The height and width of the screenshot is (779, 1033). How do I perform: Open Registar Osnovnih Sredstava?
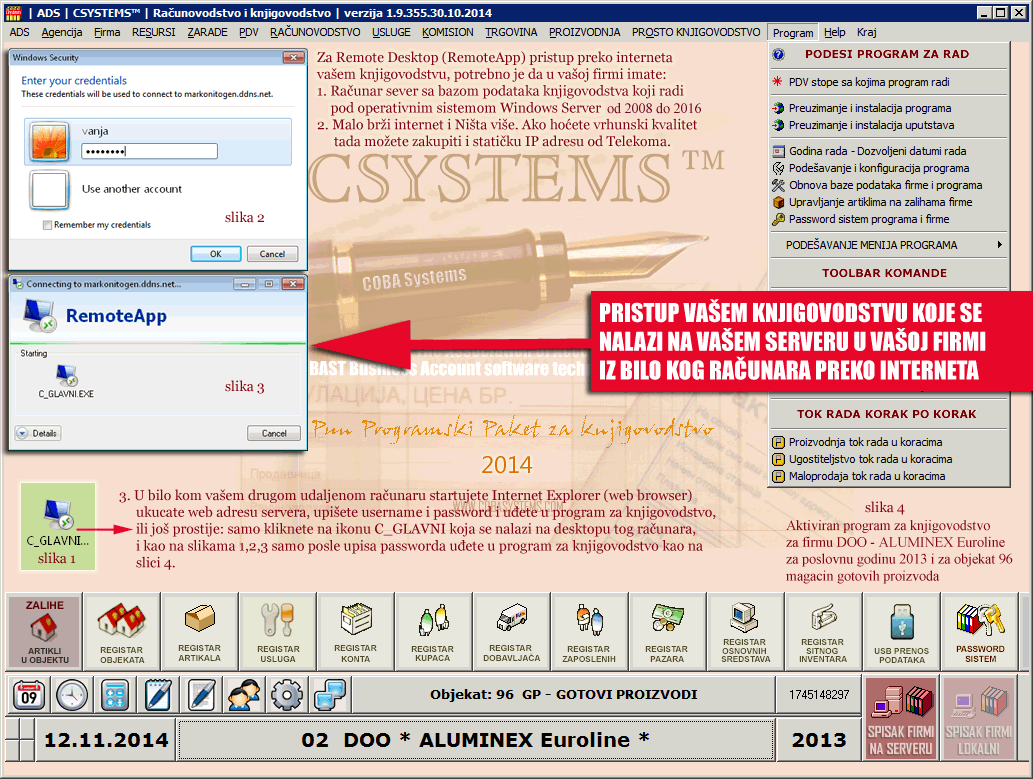tap(745, 631)
